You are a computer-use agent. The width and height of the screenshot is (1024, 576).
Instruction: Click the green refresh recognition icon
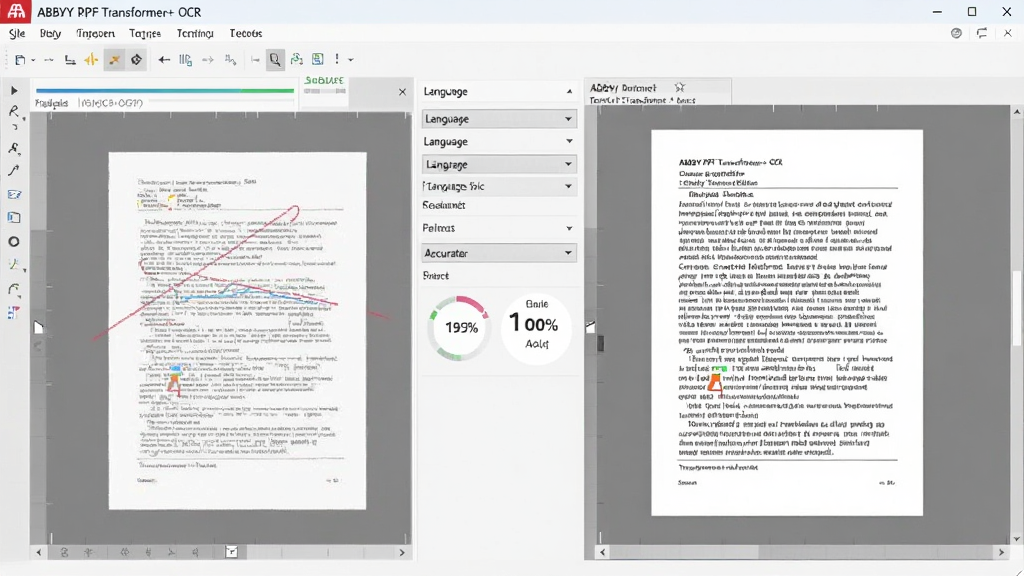tap(296, 59)
